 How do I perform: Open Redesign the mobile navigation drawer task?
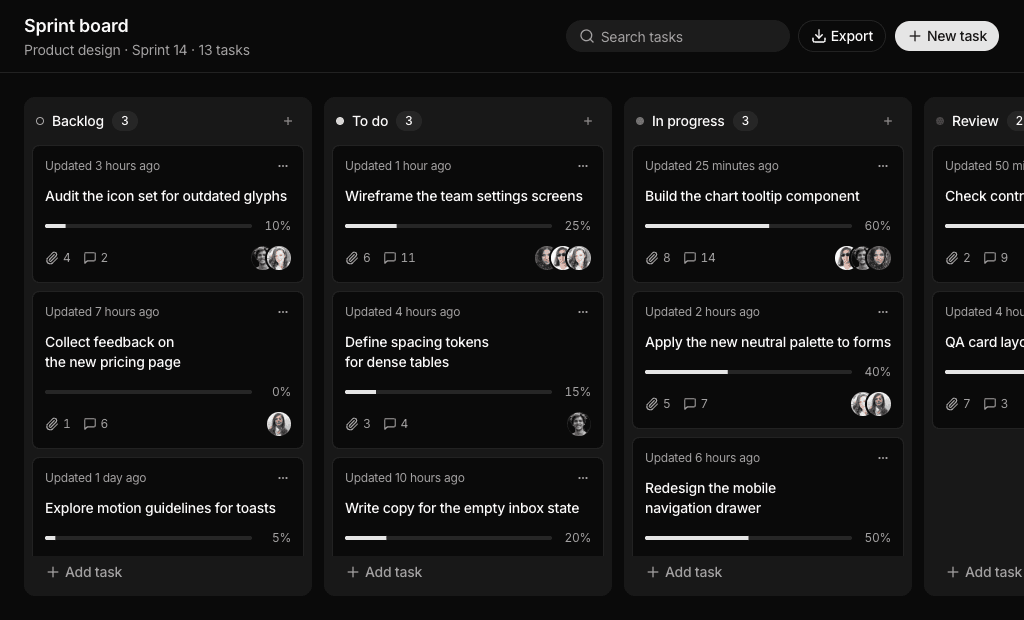click(711, 498)
